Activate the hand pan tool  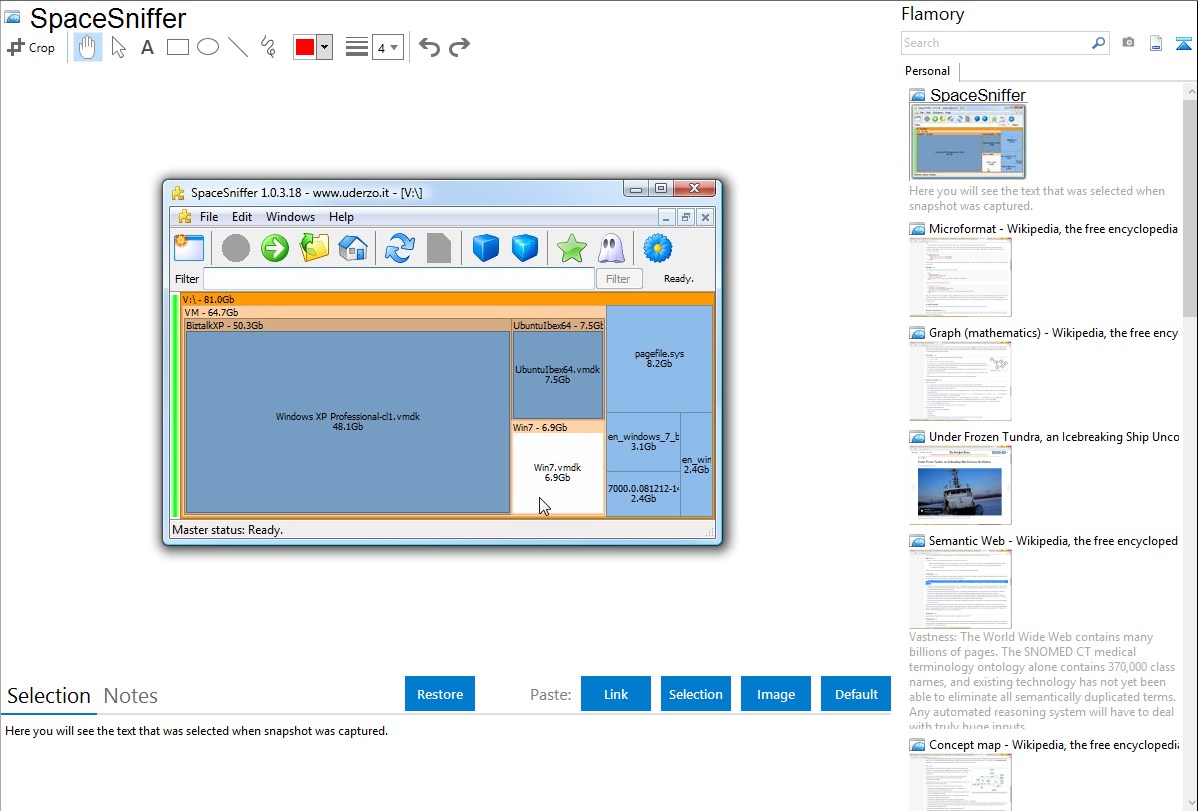[88, 47]
